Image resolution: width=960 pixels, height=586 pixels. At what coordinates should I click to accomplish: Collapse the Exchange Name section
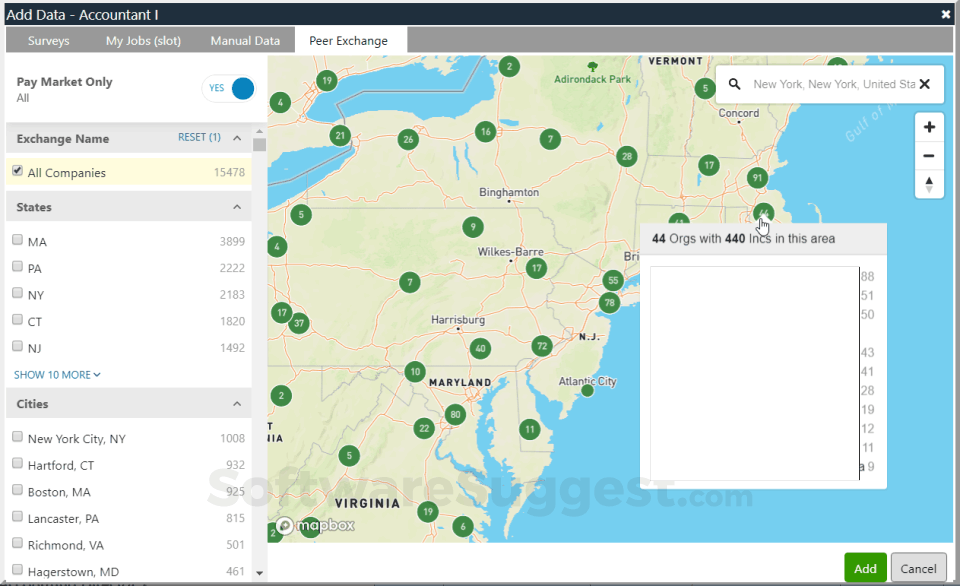[x=238, y=139]
